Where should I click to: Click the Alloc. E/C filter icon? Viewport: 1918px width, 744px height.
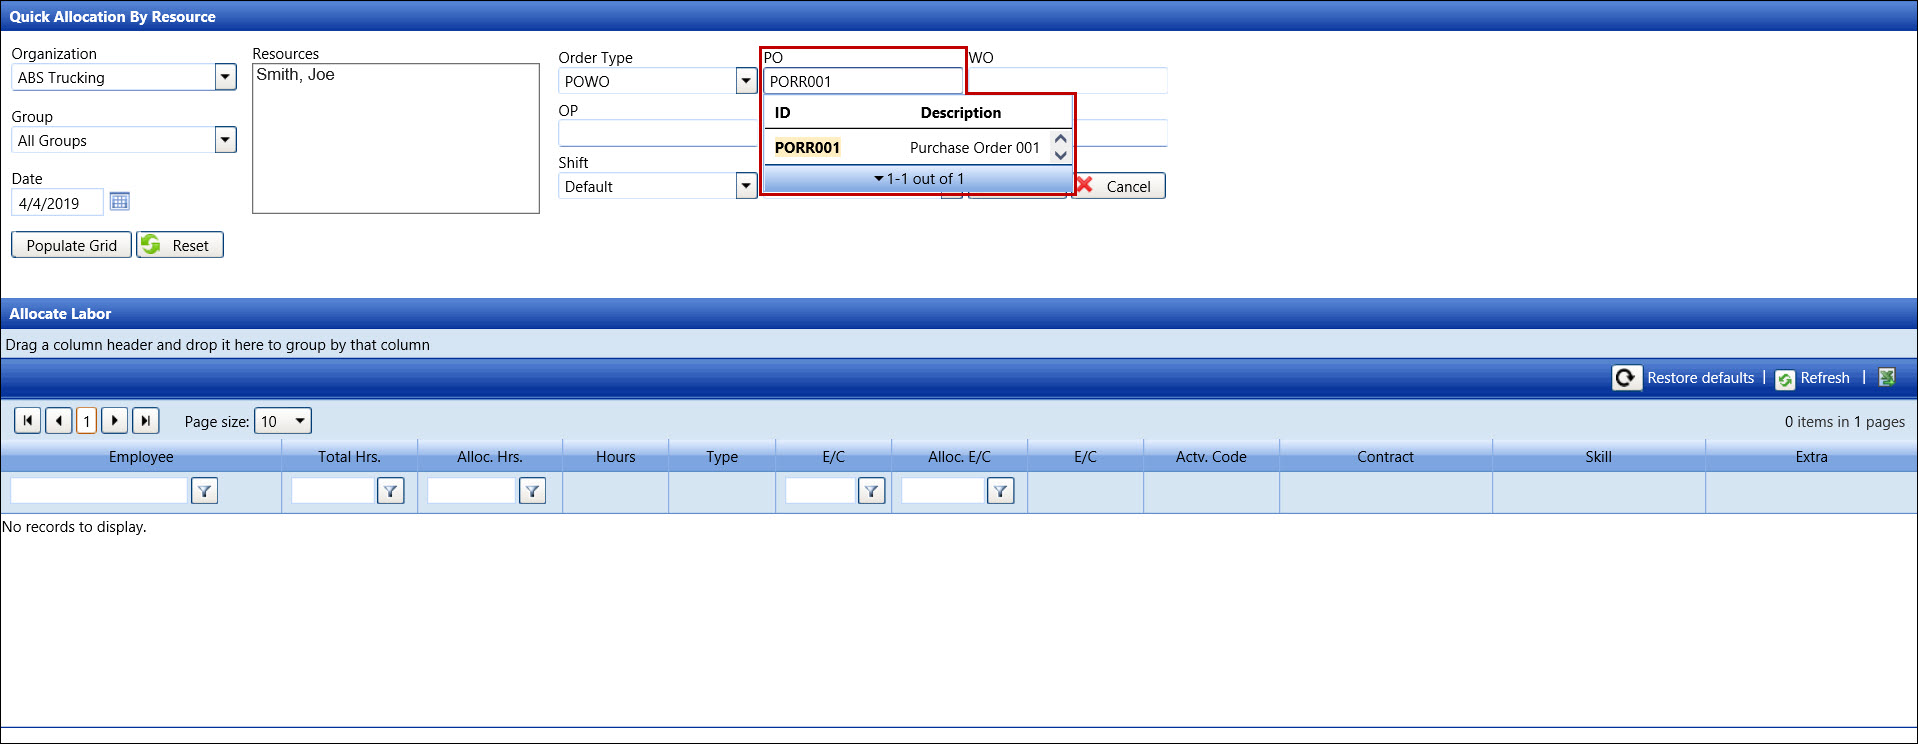[1000, 491]
